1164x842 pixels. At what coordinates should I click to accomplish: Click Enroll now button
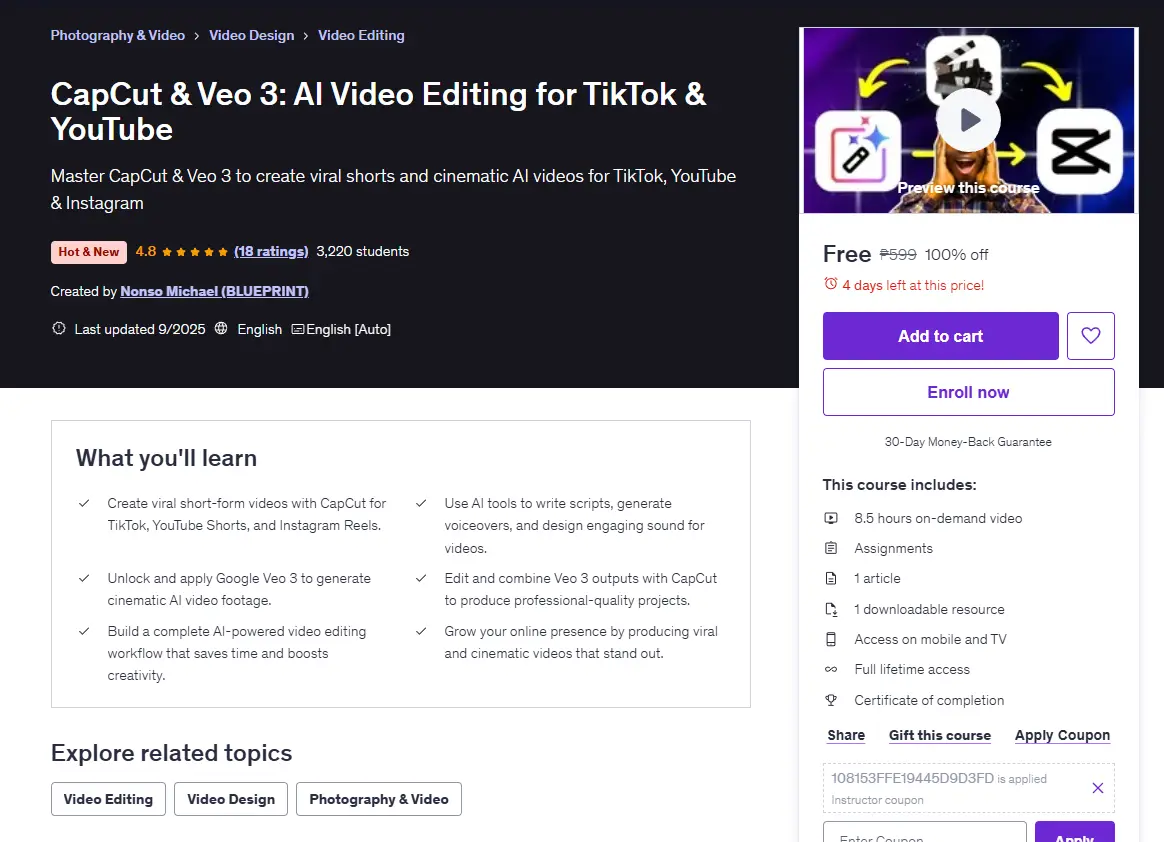[969, 392]
